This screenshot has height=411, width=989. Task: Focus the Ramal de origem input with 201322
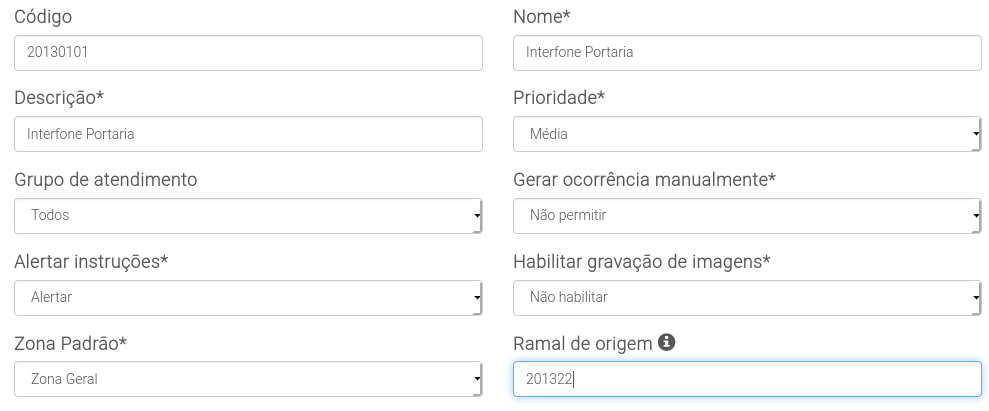tap(747, 379)
